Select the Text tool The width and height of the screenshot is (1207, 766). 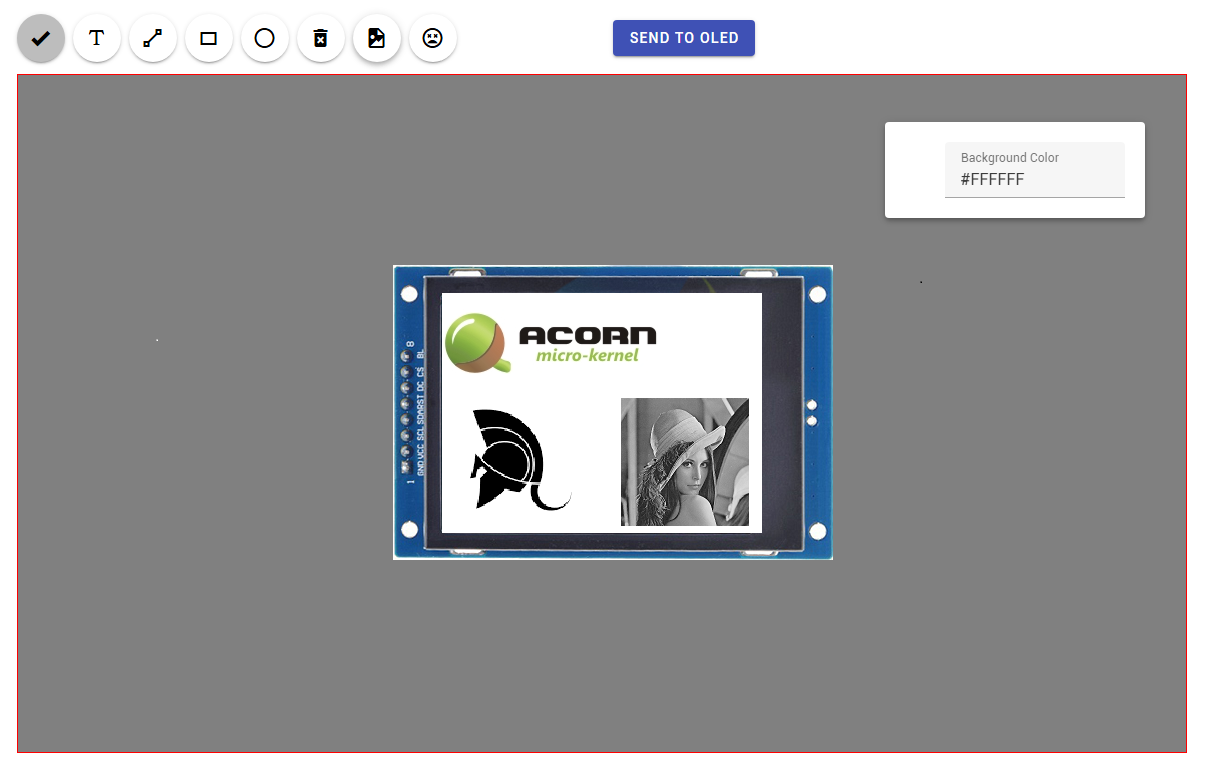97,38
